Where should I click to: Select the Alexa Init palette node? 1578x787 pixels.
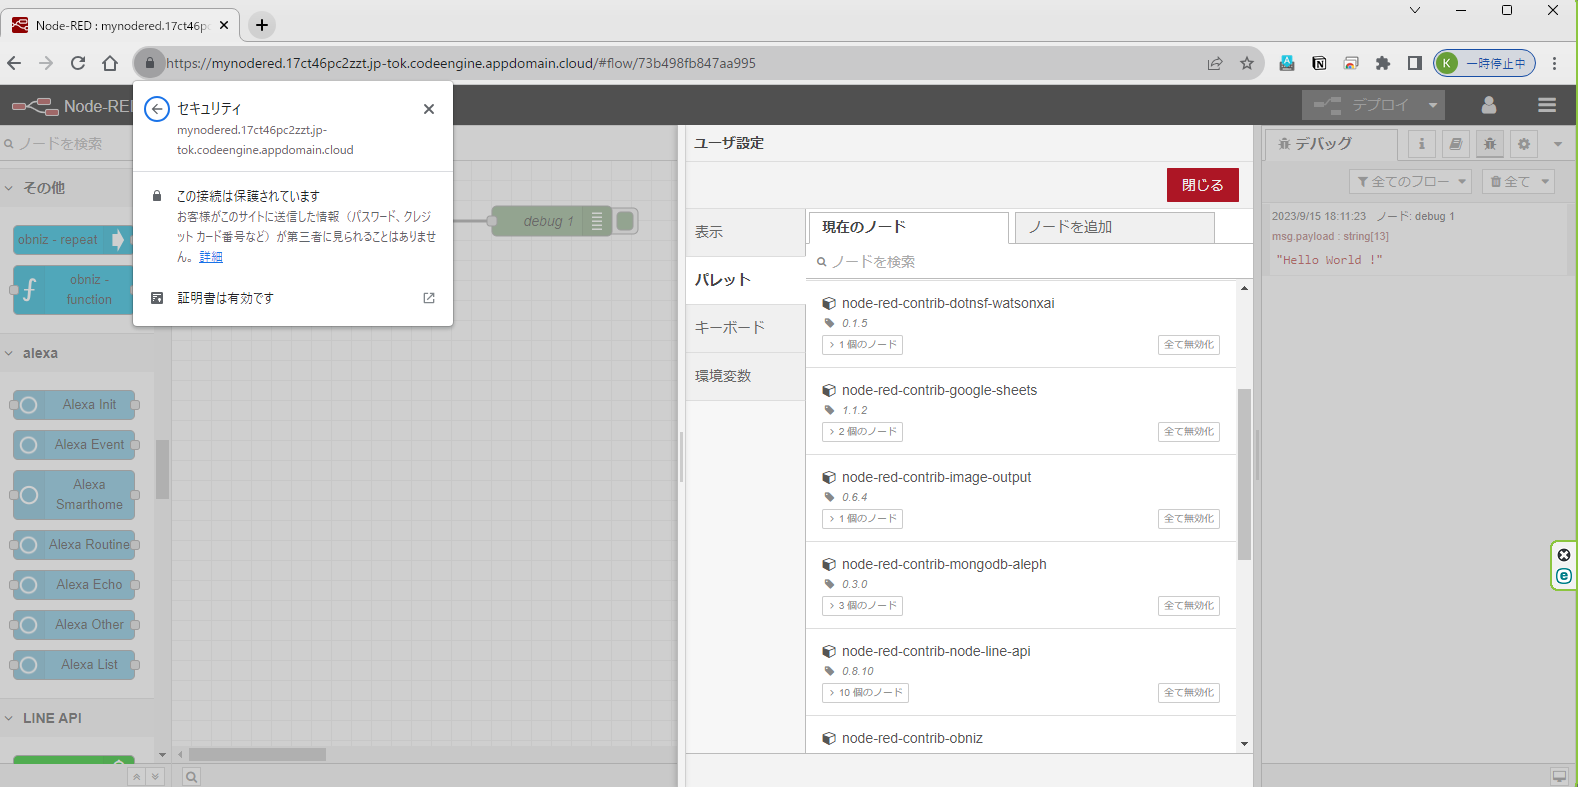tap(74, 405)
